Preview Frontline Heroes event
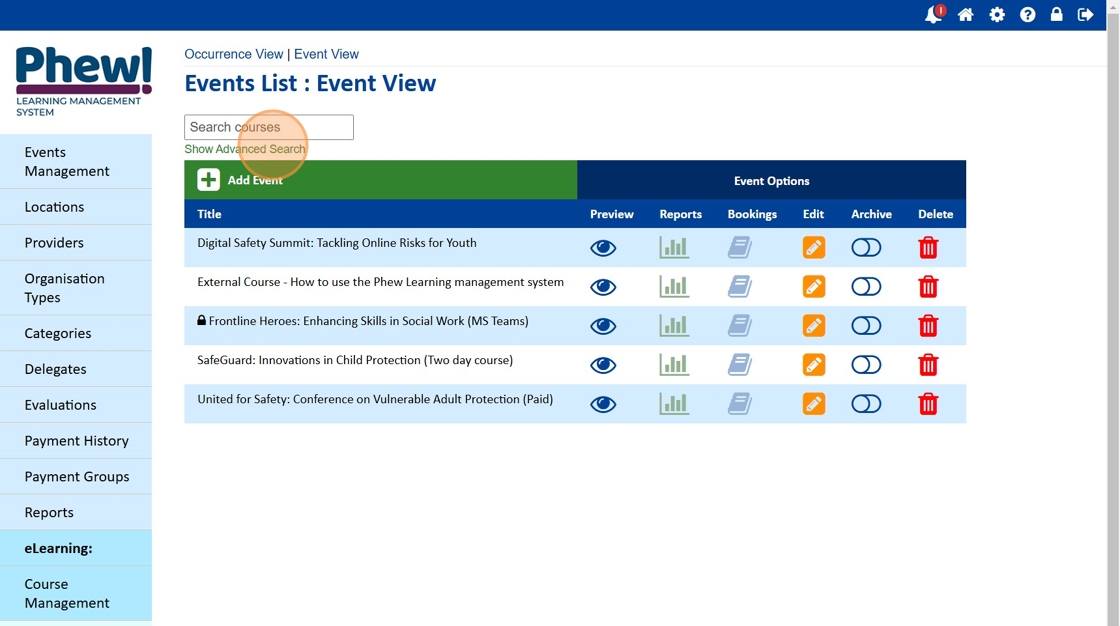Screen dimensions: 1120x626 click(603, 326)
